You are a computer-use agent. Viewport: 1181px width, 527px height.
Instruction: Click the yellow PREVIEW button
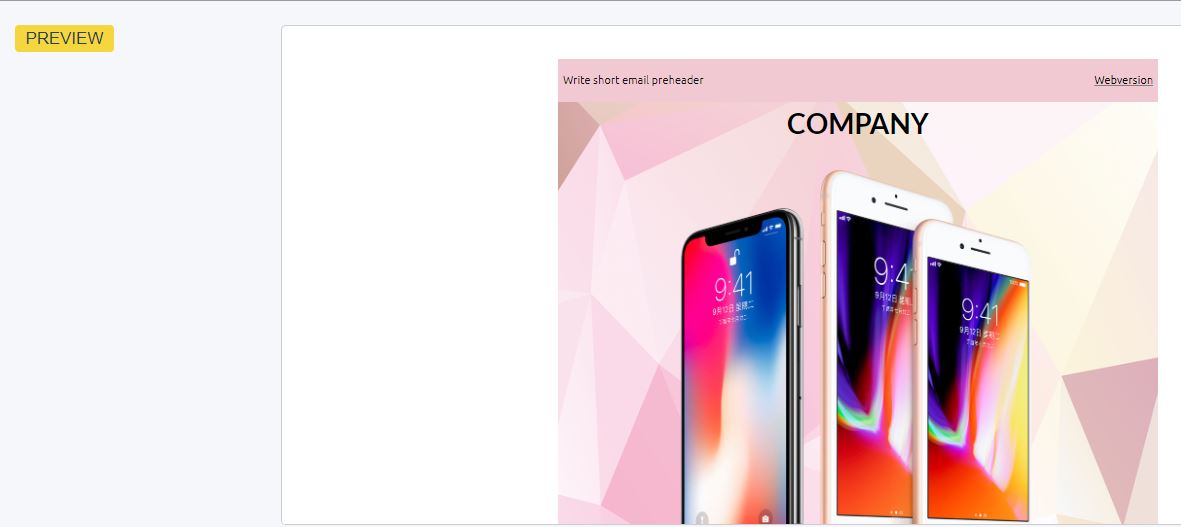click(64, 38)
